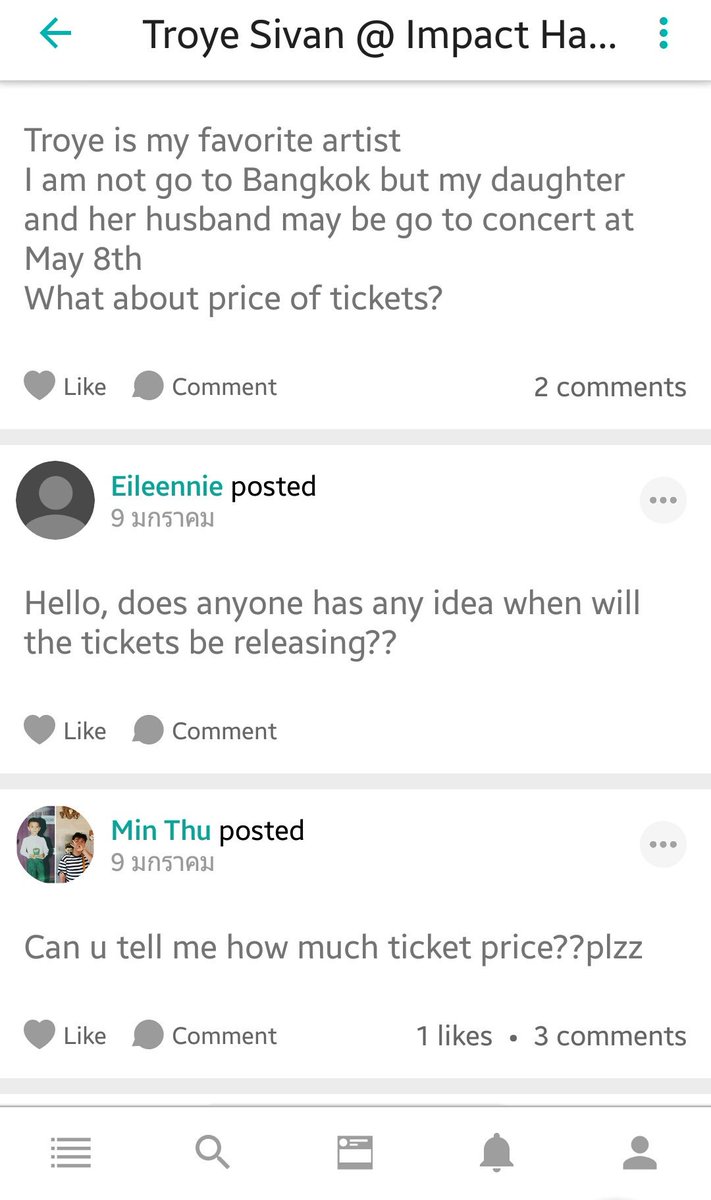This screenshot has width=711, height=1200.
Task: Expand options menu on Min Thu's post
Action: [663, 845]
